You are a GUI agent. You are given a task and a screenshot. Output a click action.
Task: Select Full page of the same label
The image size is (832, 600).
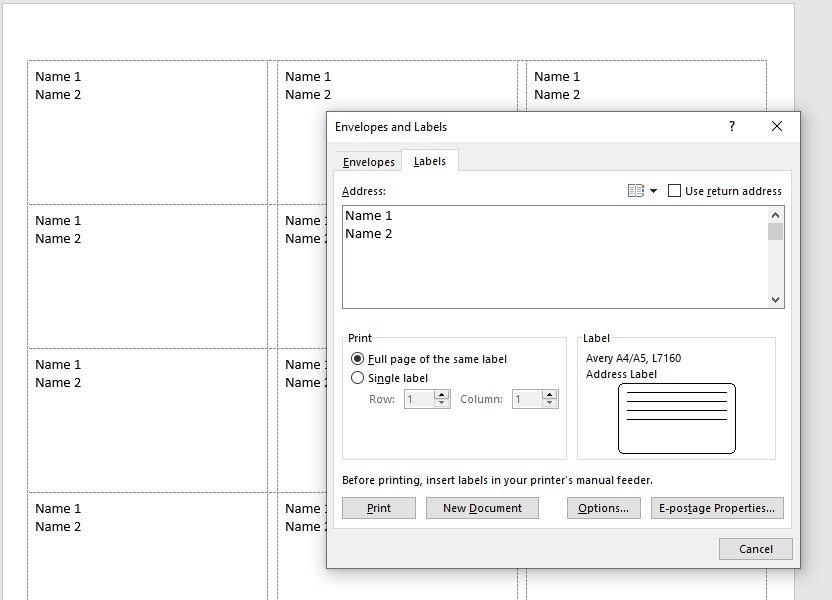click(x=358, y=359)
